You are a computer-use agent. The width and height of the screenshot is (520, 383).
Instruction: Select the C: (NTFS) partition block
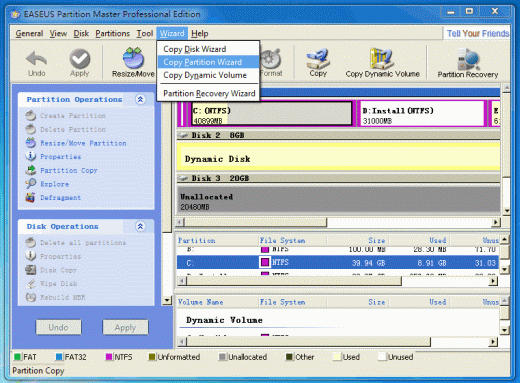(x=272, y=114)
